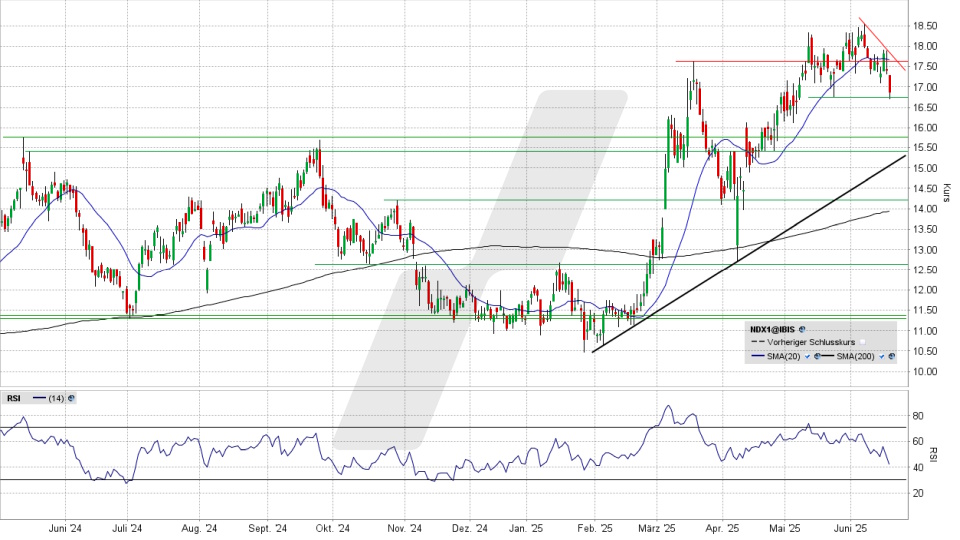The height and width of the screenshot is (540, 960).
Task: Click the SMA(200) legend label
Action: [x=855, y=356]
